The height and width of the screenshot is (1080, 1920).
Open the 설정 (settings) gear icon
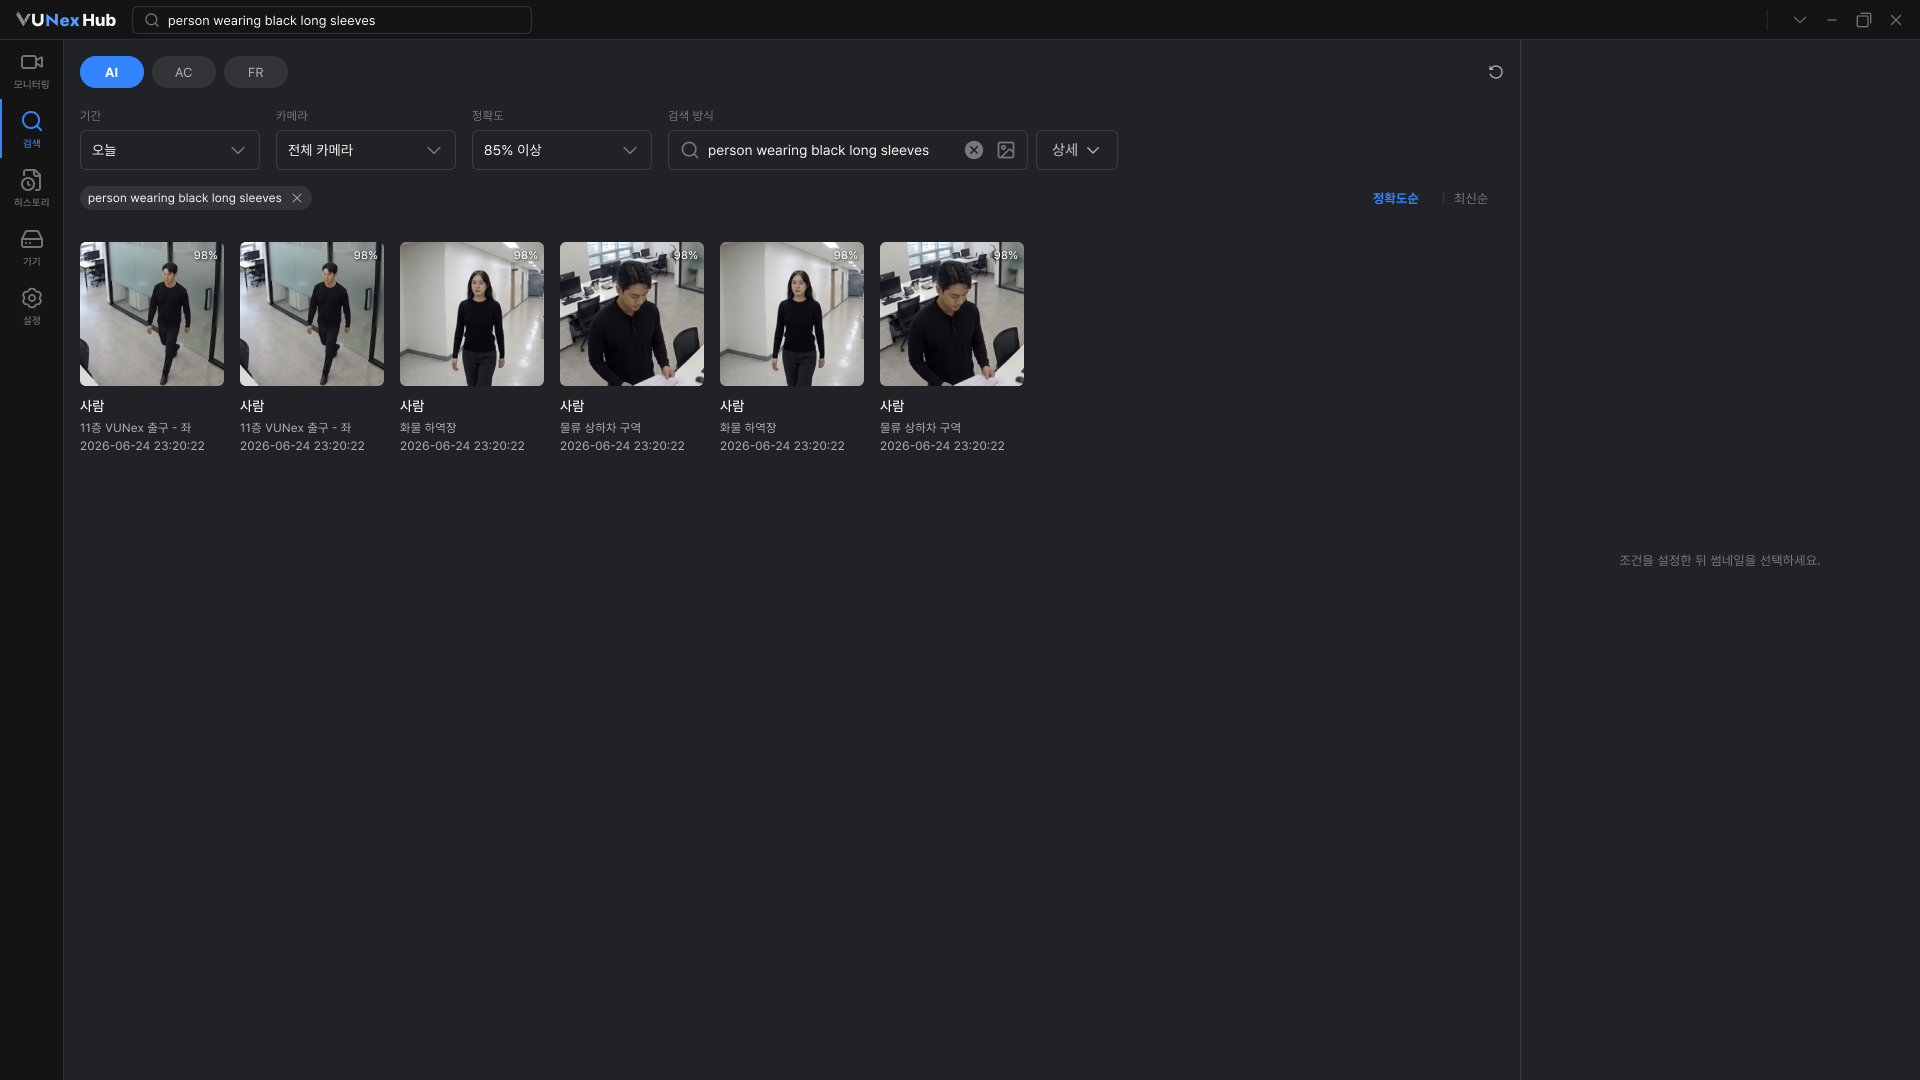(x=31, y=306)
